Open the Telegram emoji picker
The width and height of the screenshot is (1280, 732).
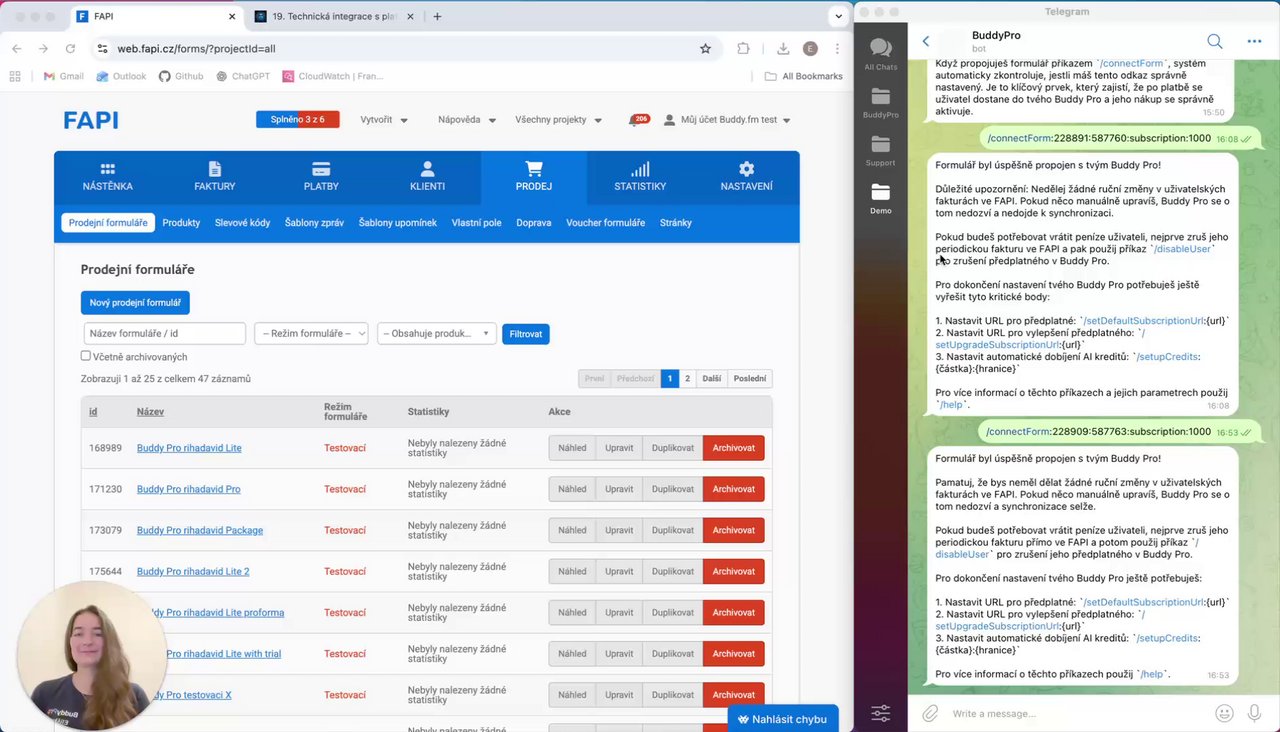pos(1224,713)
